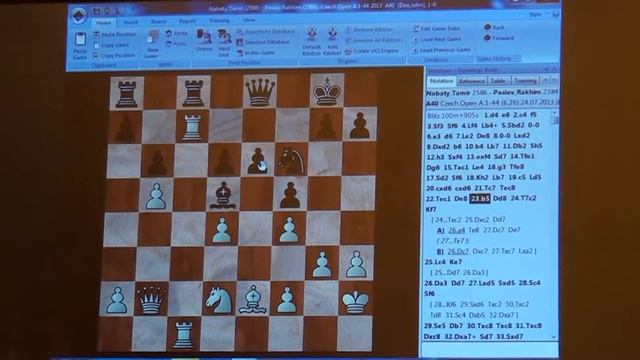Find position in Selected Database
The height and width of the screenshot is (360, 640).
coord(263,42)
